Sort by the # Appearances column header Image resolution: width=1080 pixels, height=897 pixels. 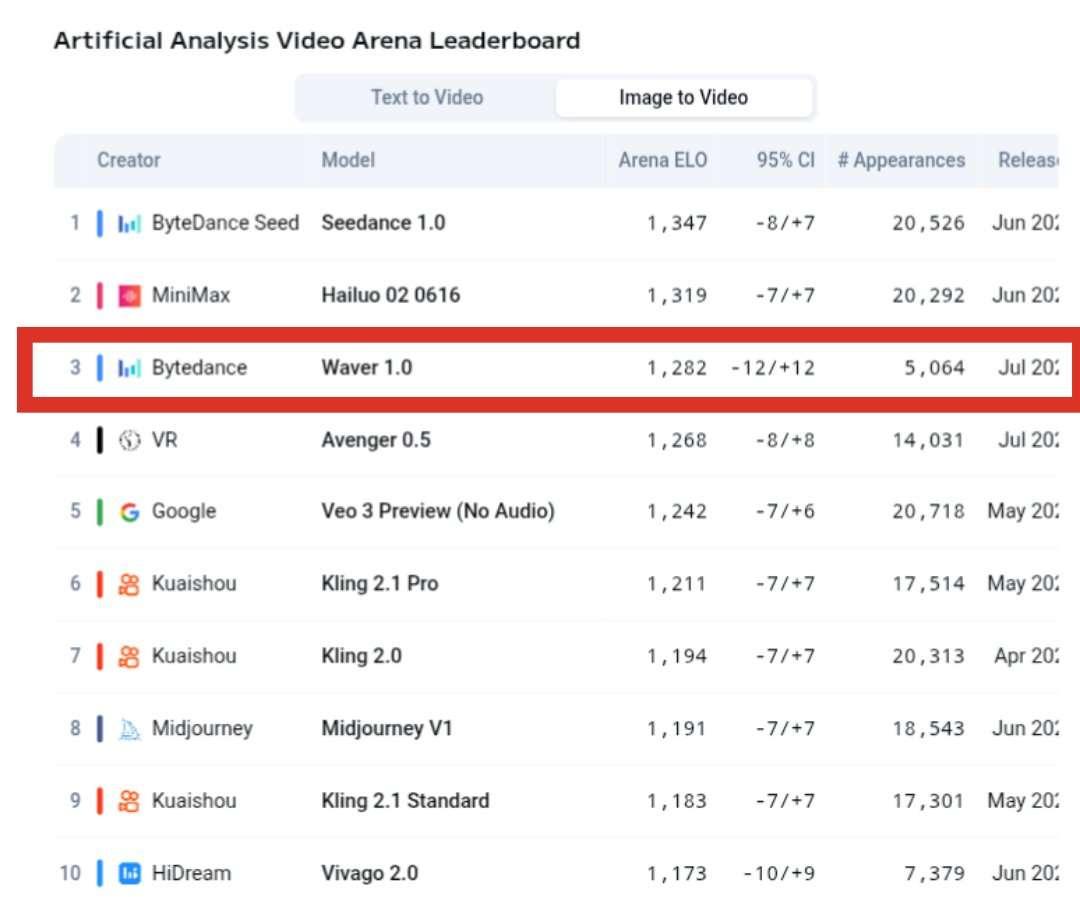tap(901, 160)
